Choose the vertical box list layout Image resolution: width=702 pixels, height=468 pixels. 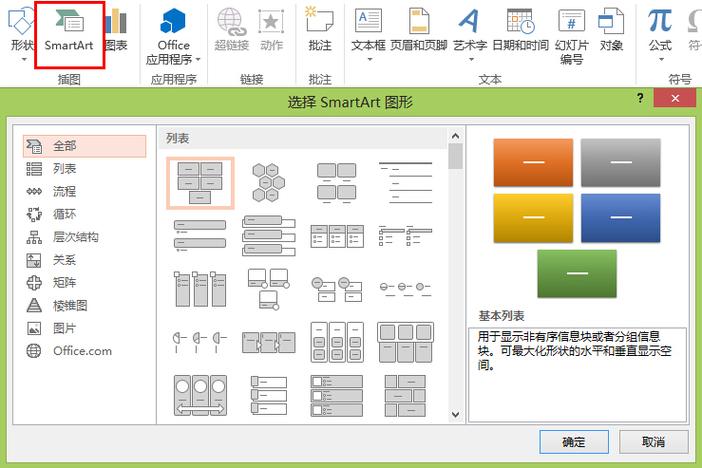pos(269,235)
